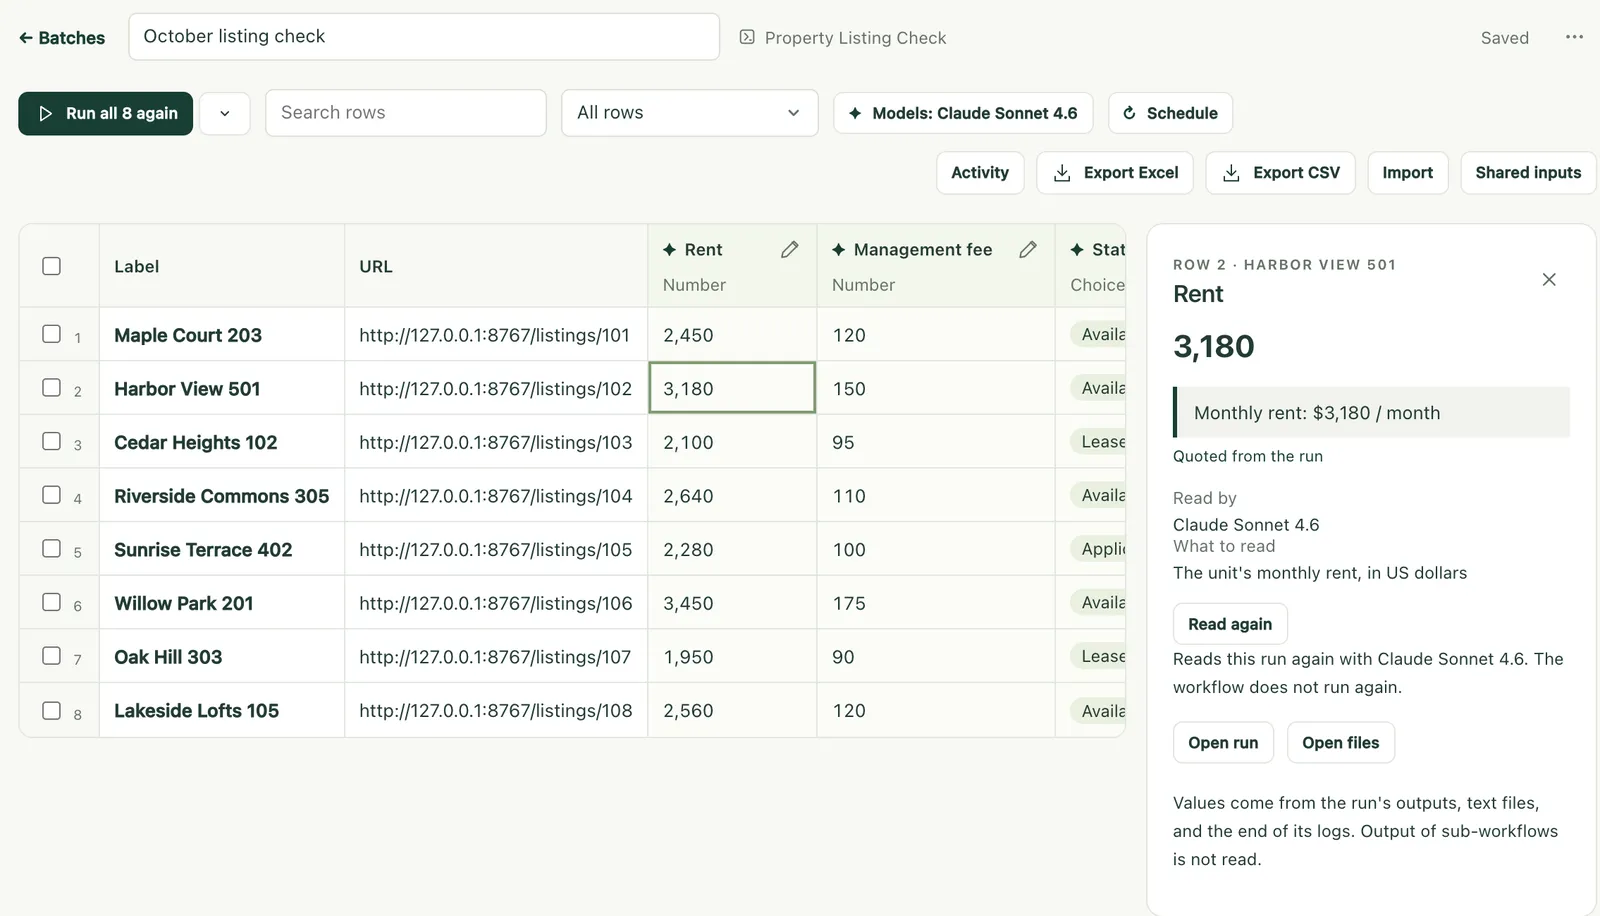Export the table to Excel

pyautogui.click(x=1116, y=173)
